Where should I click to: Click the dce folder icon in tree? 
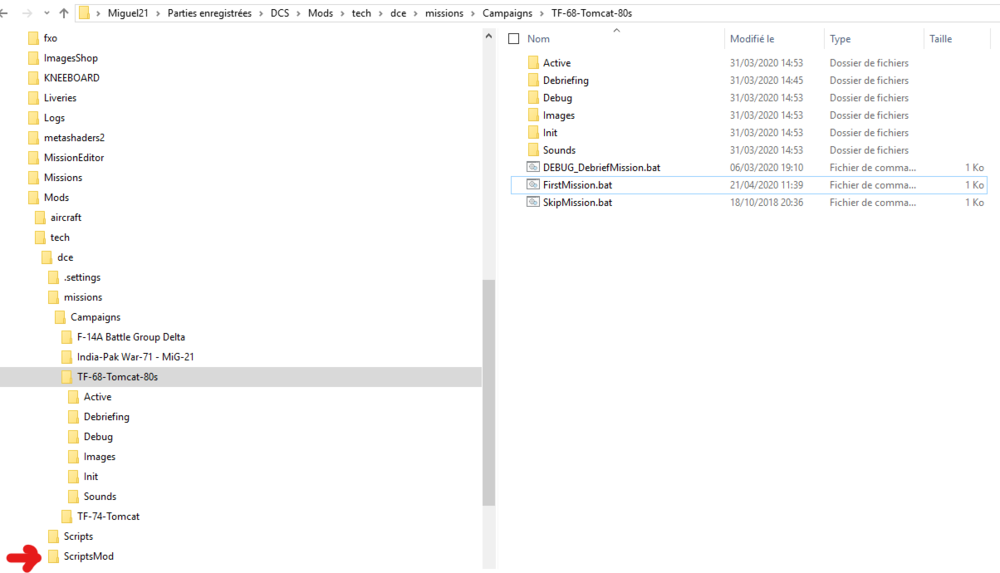[x=47, y=257]
